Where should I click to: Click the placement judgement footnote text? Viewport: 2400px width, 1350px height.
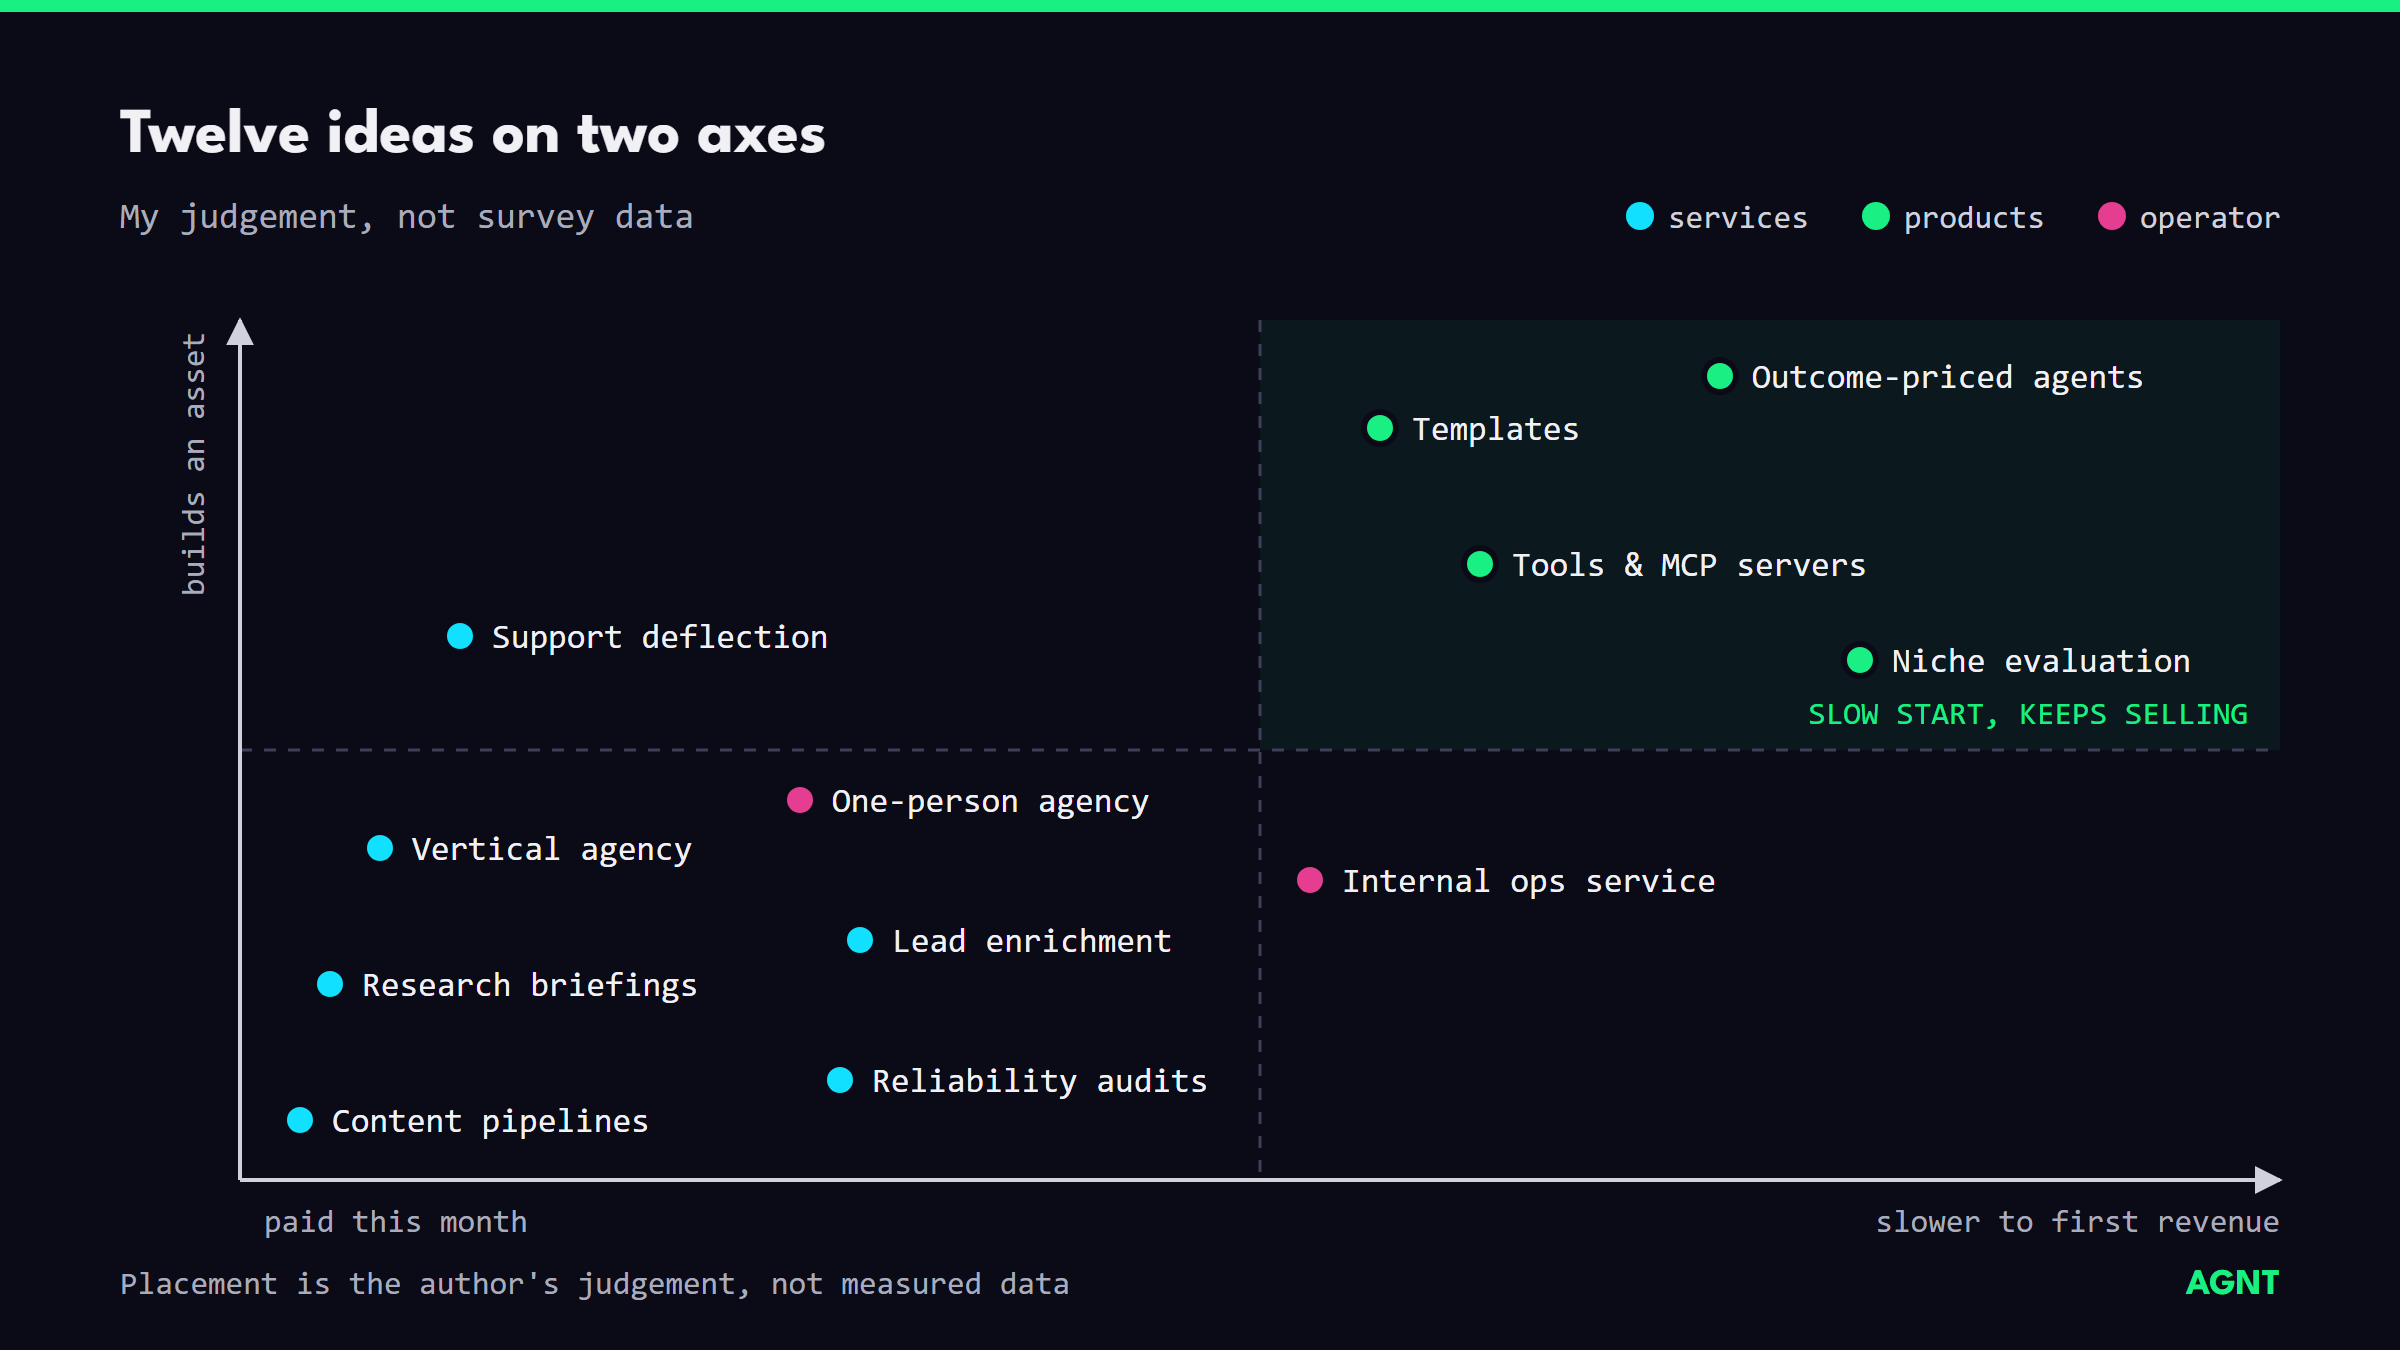pyautogui.click(x=595, y=1285)
